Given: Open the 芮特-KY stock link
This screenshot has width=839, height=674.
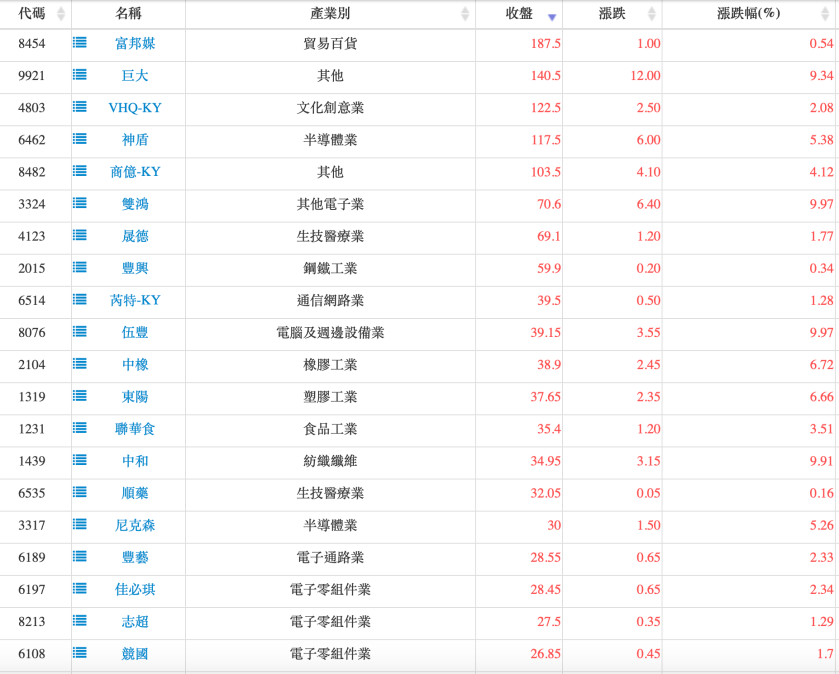Looking at the screenshot, I should coord(135,300).
